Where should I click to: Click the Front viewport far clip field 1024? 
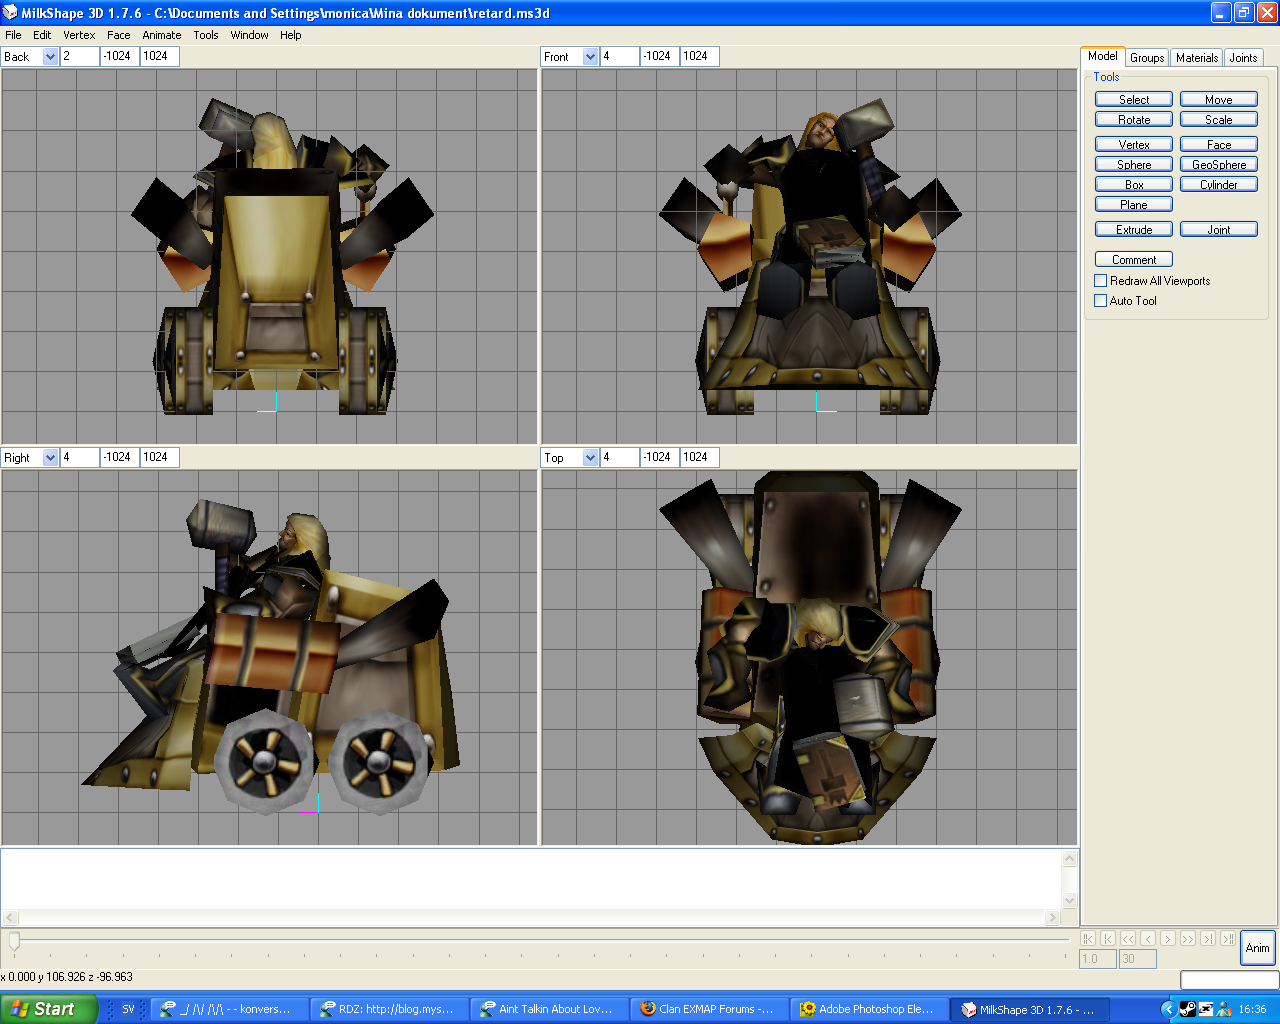(x=699, y=57)
